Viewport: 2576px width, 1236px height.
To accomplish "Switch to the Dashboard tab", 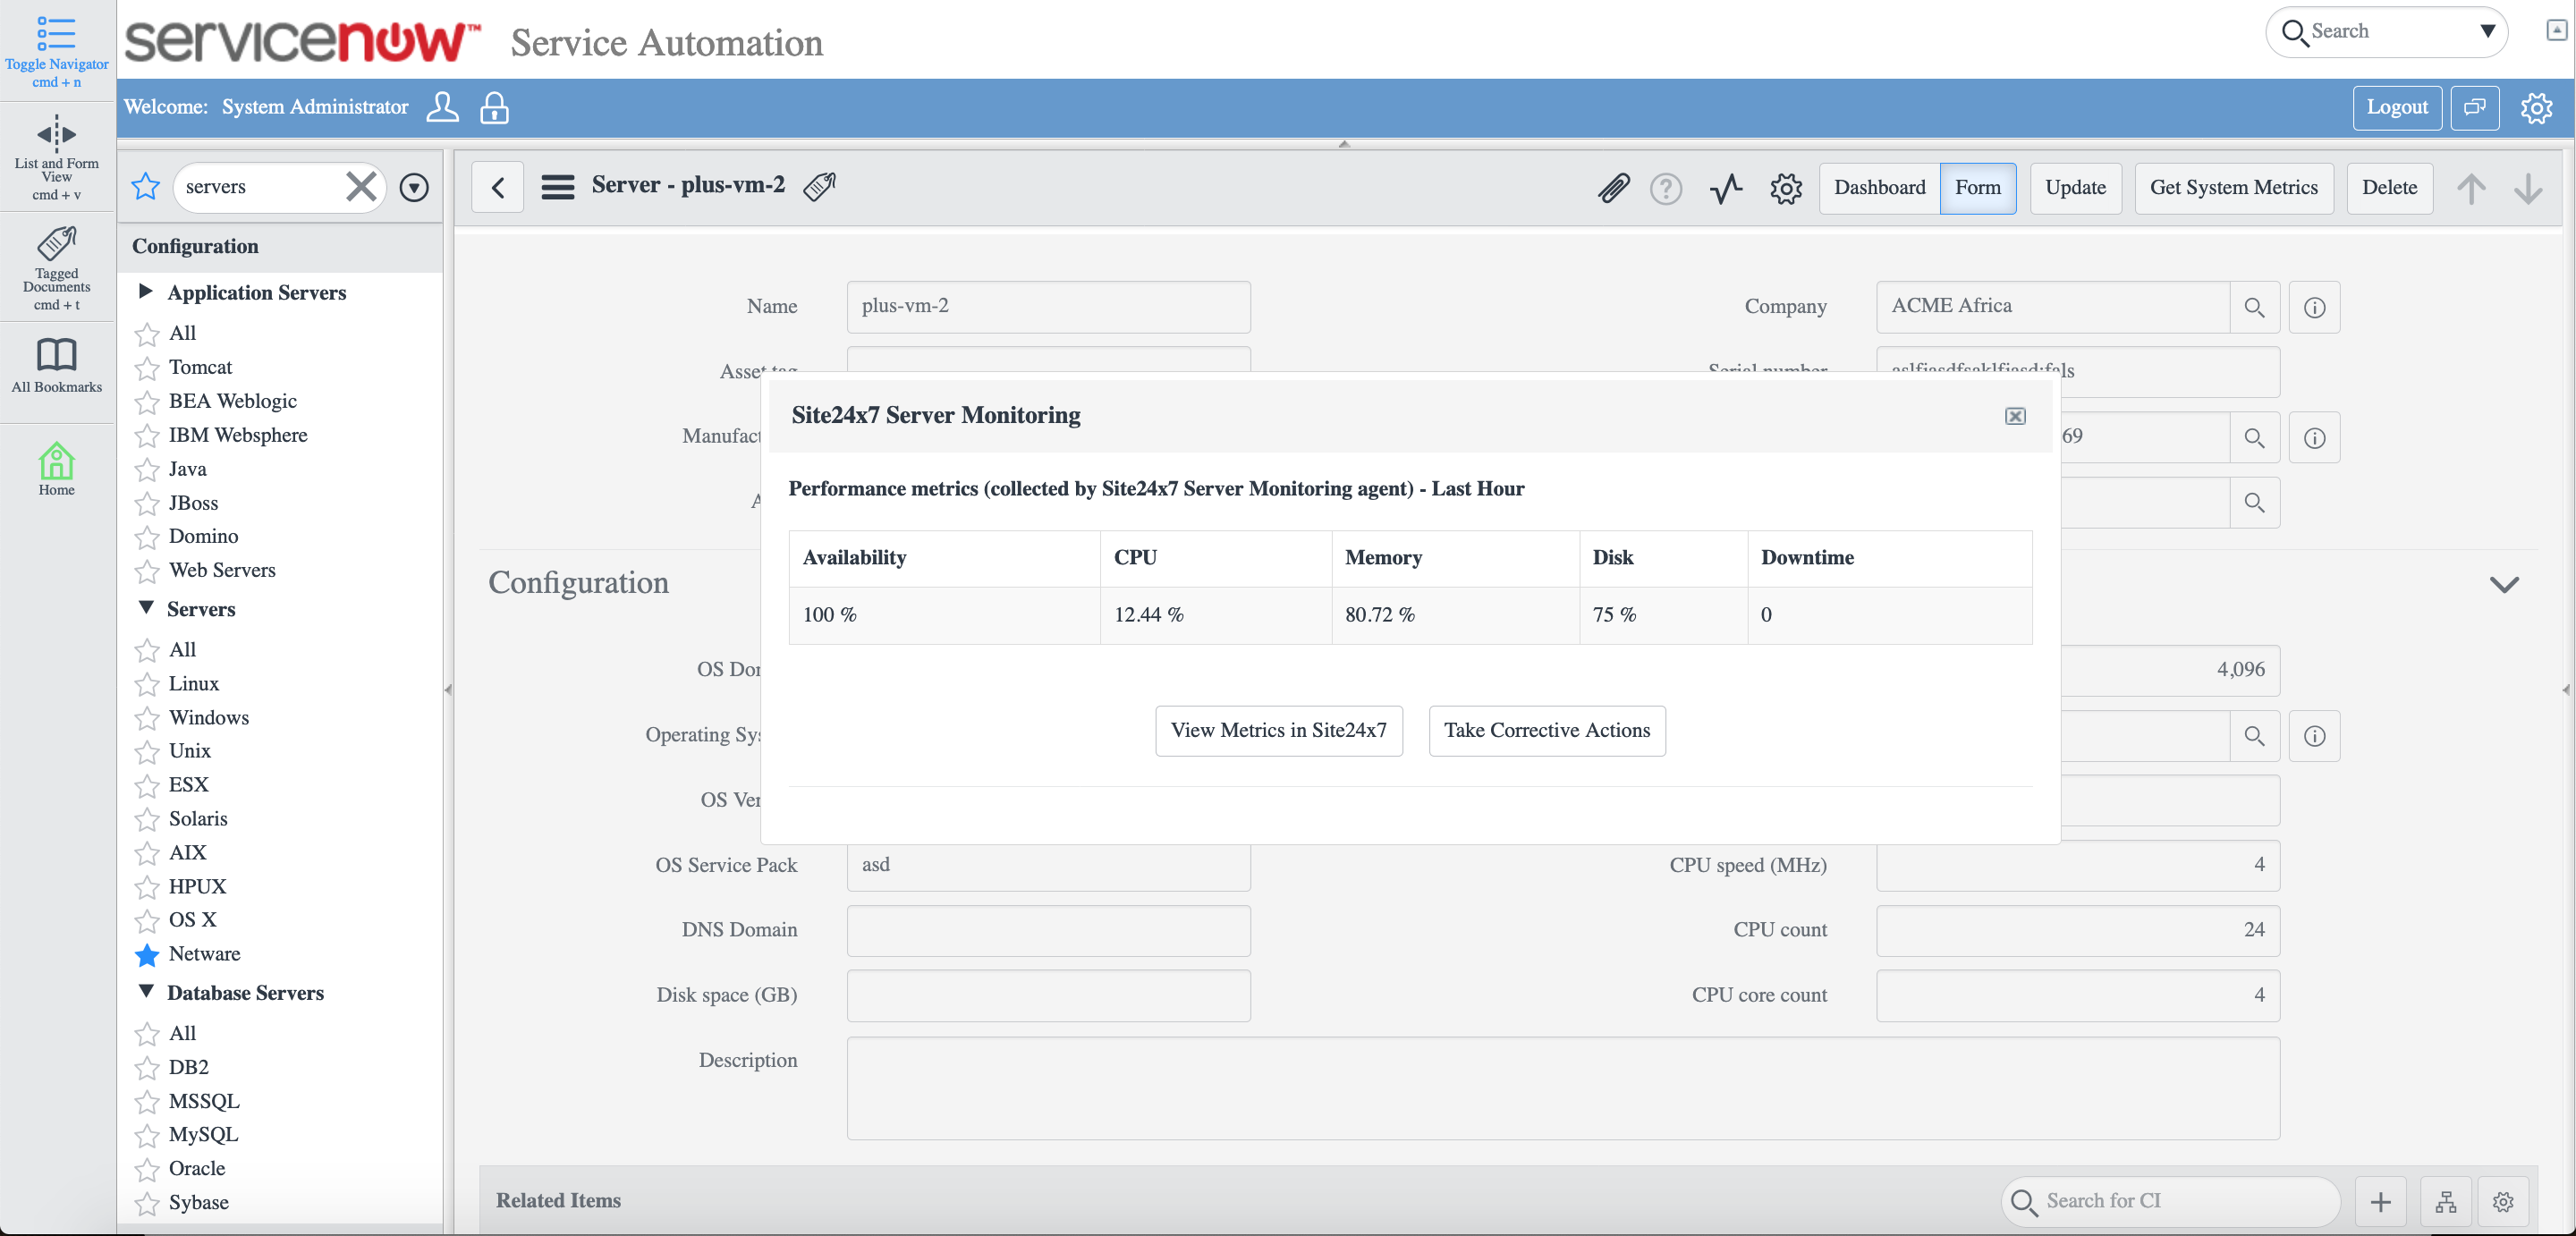I will pyautogui.click(x=1880, y=188).
